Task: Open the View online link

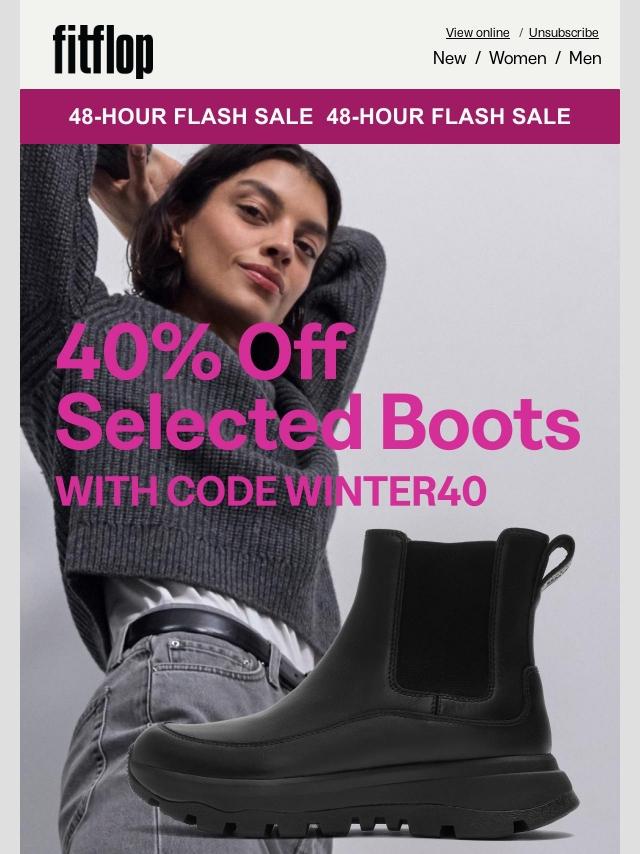Action: point(478,33)
